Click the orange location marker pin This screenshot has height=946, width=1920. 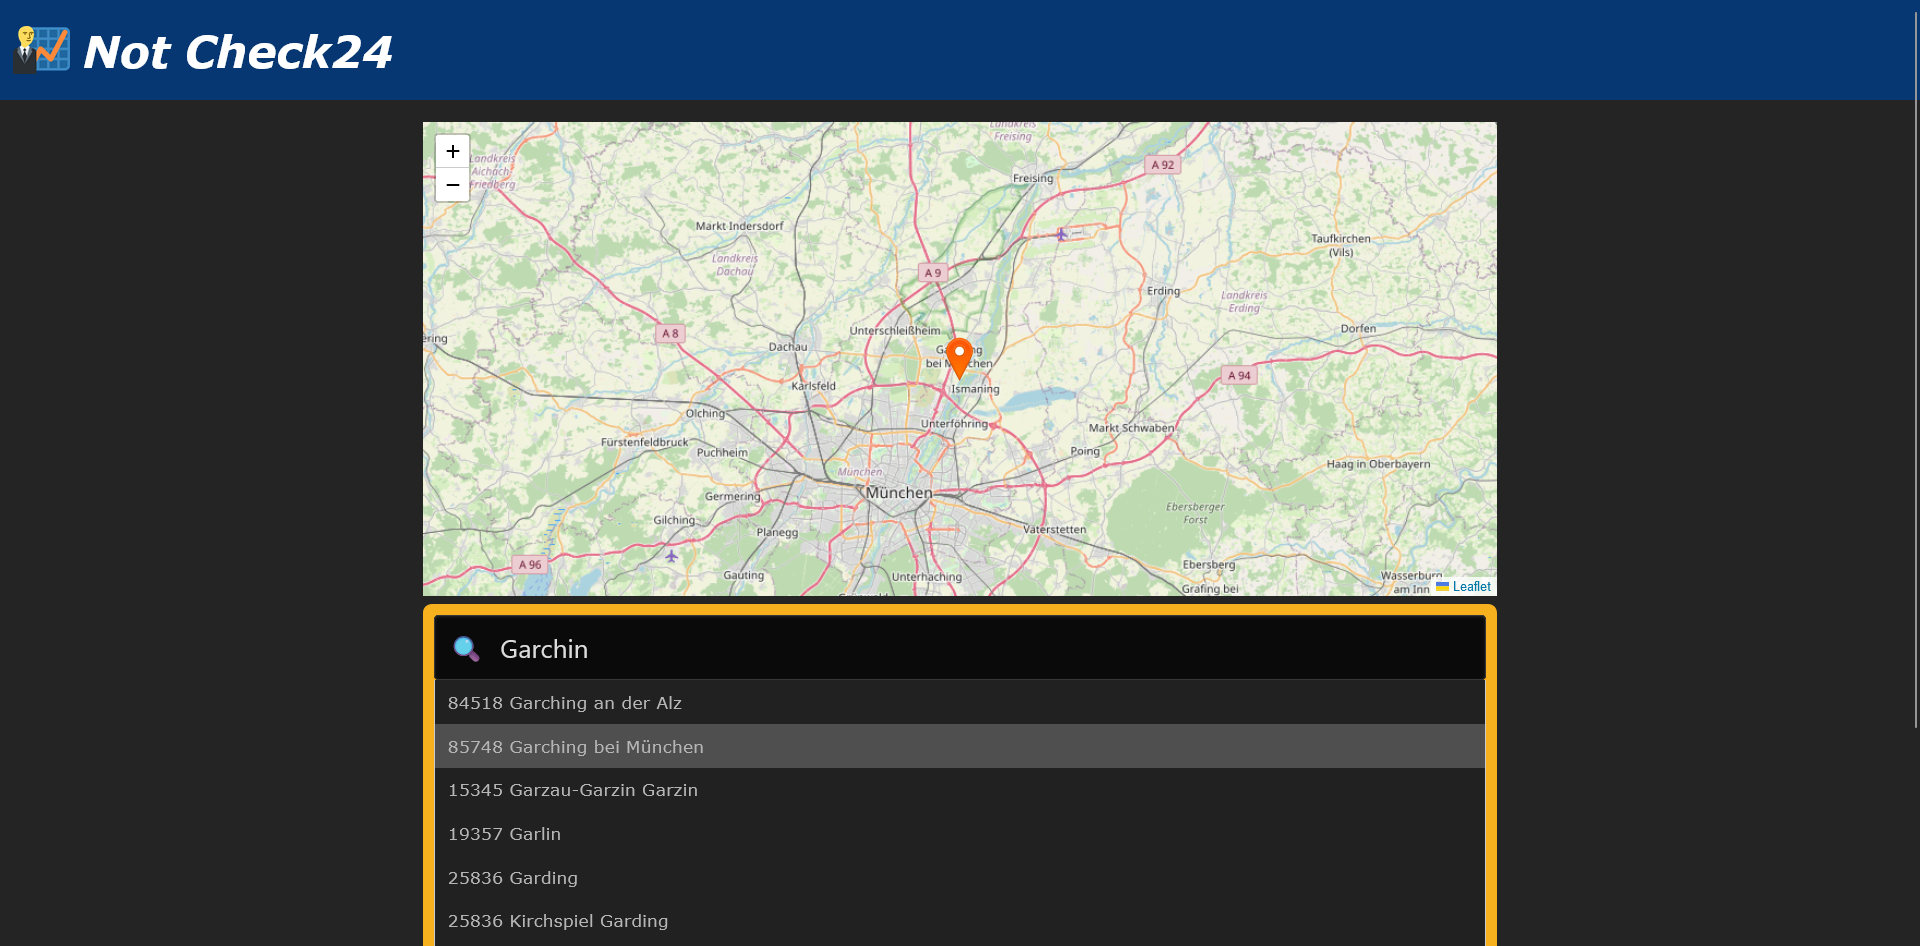pos(959,358)
